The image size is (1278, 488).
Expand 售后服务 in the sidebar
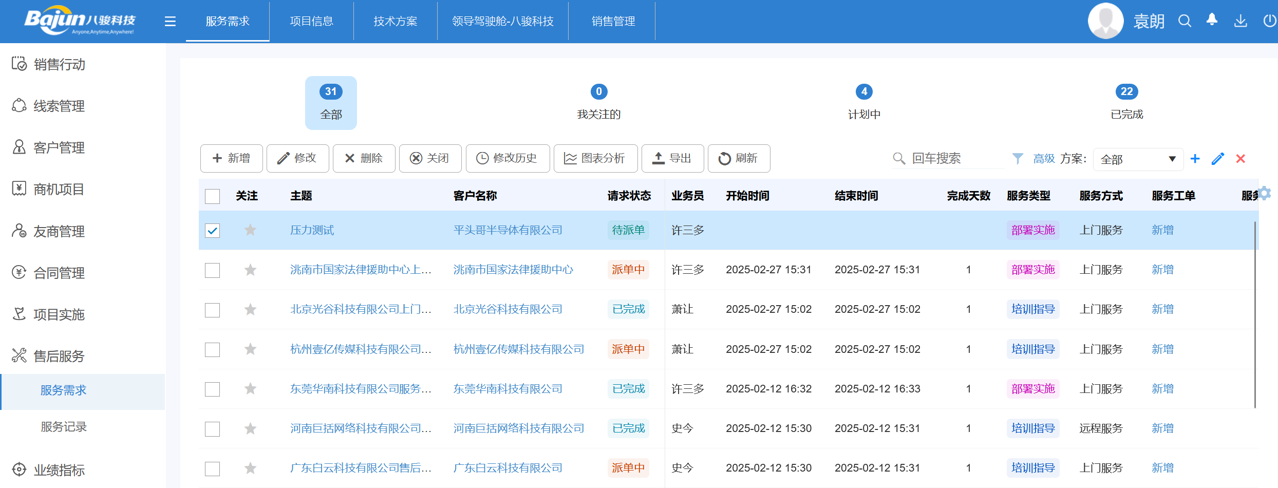[59, 356]
